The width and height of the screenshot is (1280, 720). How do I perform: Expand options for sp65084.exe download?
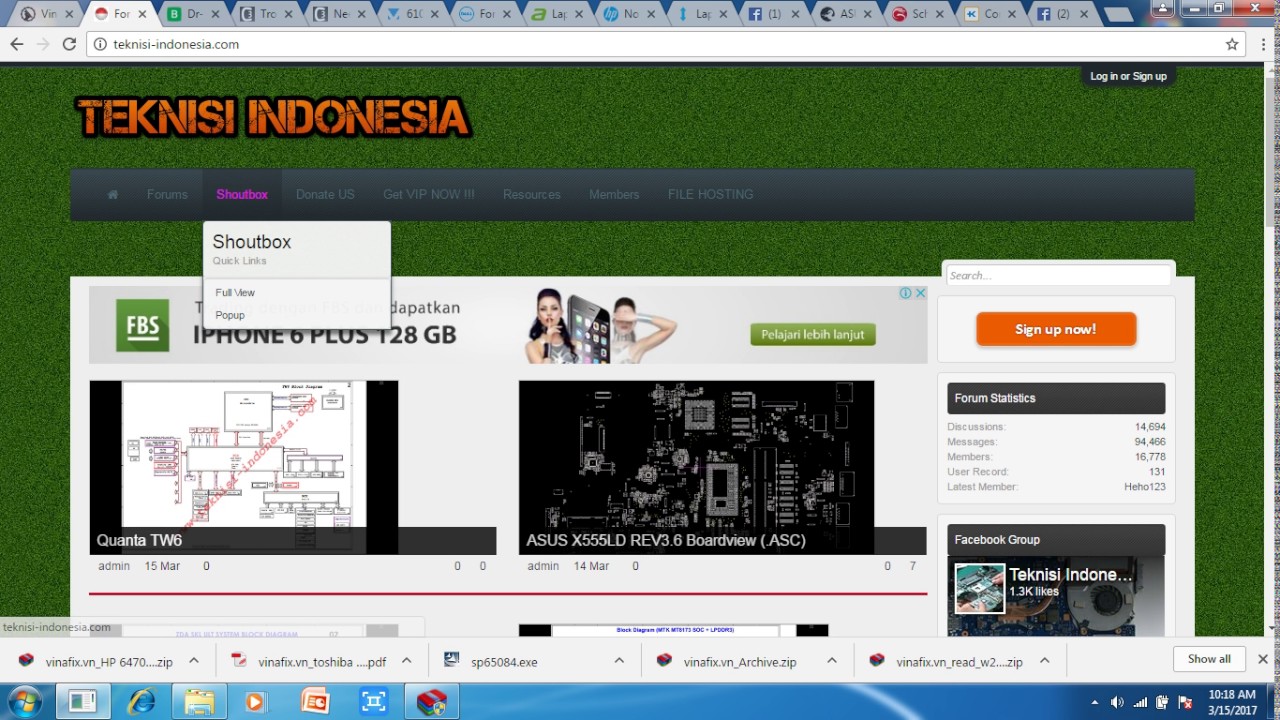(619, 661)
